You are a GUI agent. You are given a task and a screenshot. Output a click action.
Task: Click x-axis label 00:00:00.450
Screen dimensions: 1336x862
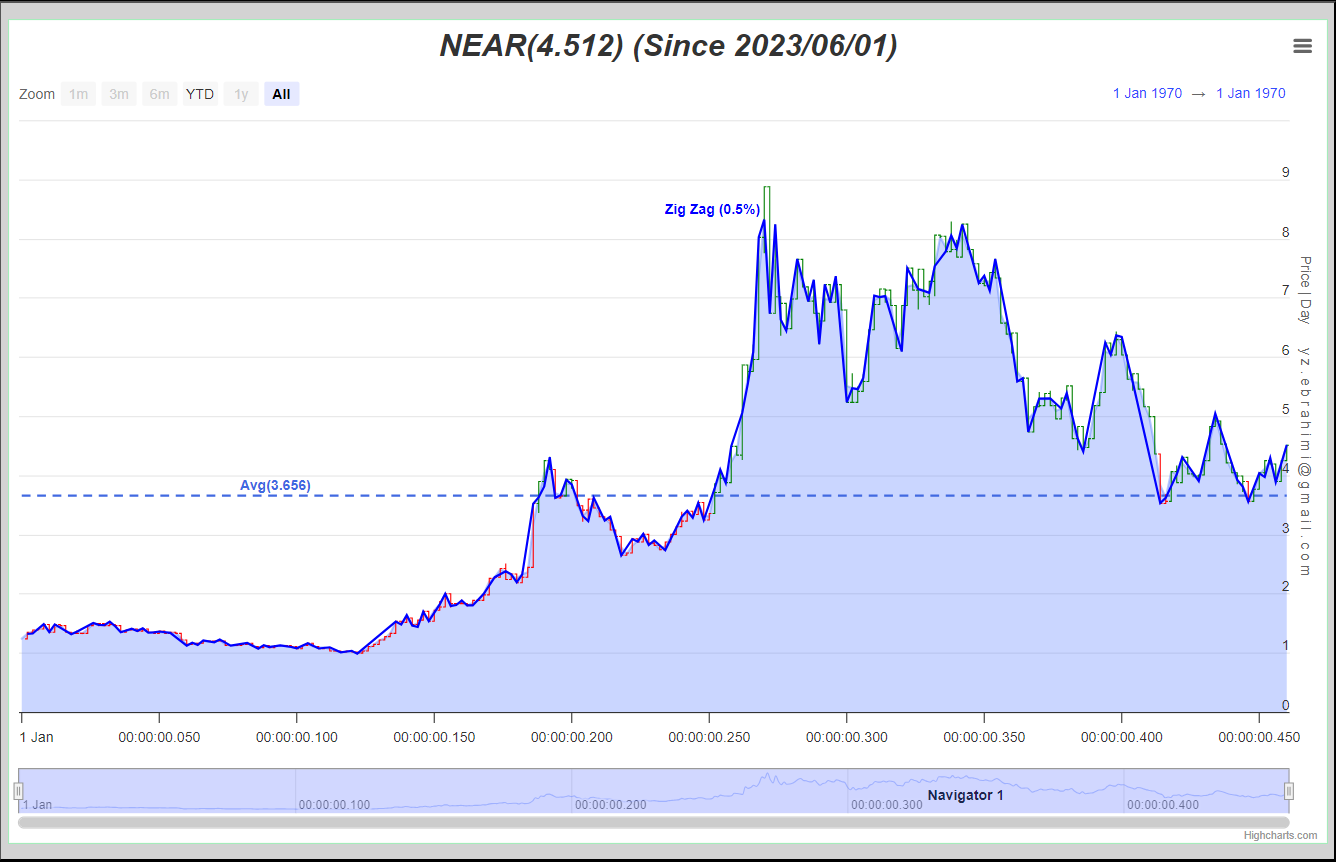pos(1259,737)
